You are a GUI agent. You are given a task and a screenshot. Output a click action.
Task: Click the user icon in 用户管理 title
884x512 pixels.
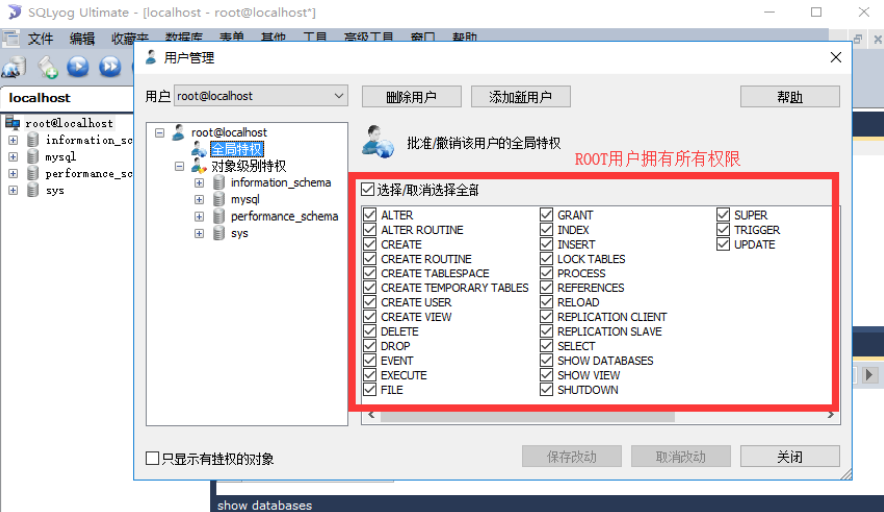151,58
